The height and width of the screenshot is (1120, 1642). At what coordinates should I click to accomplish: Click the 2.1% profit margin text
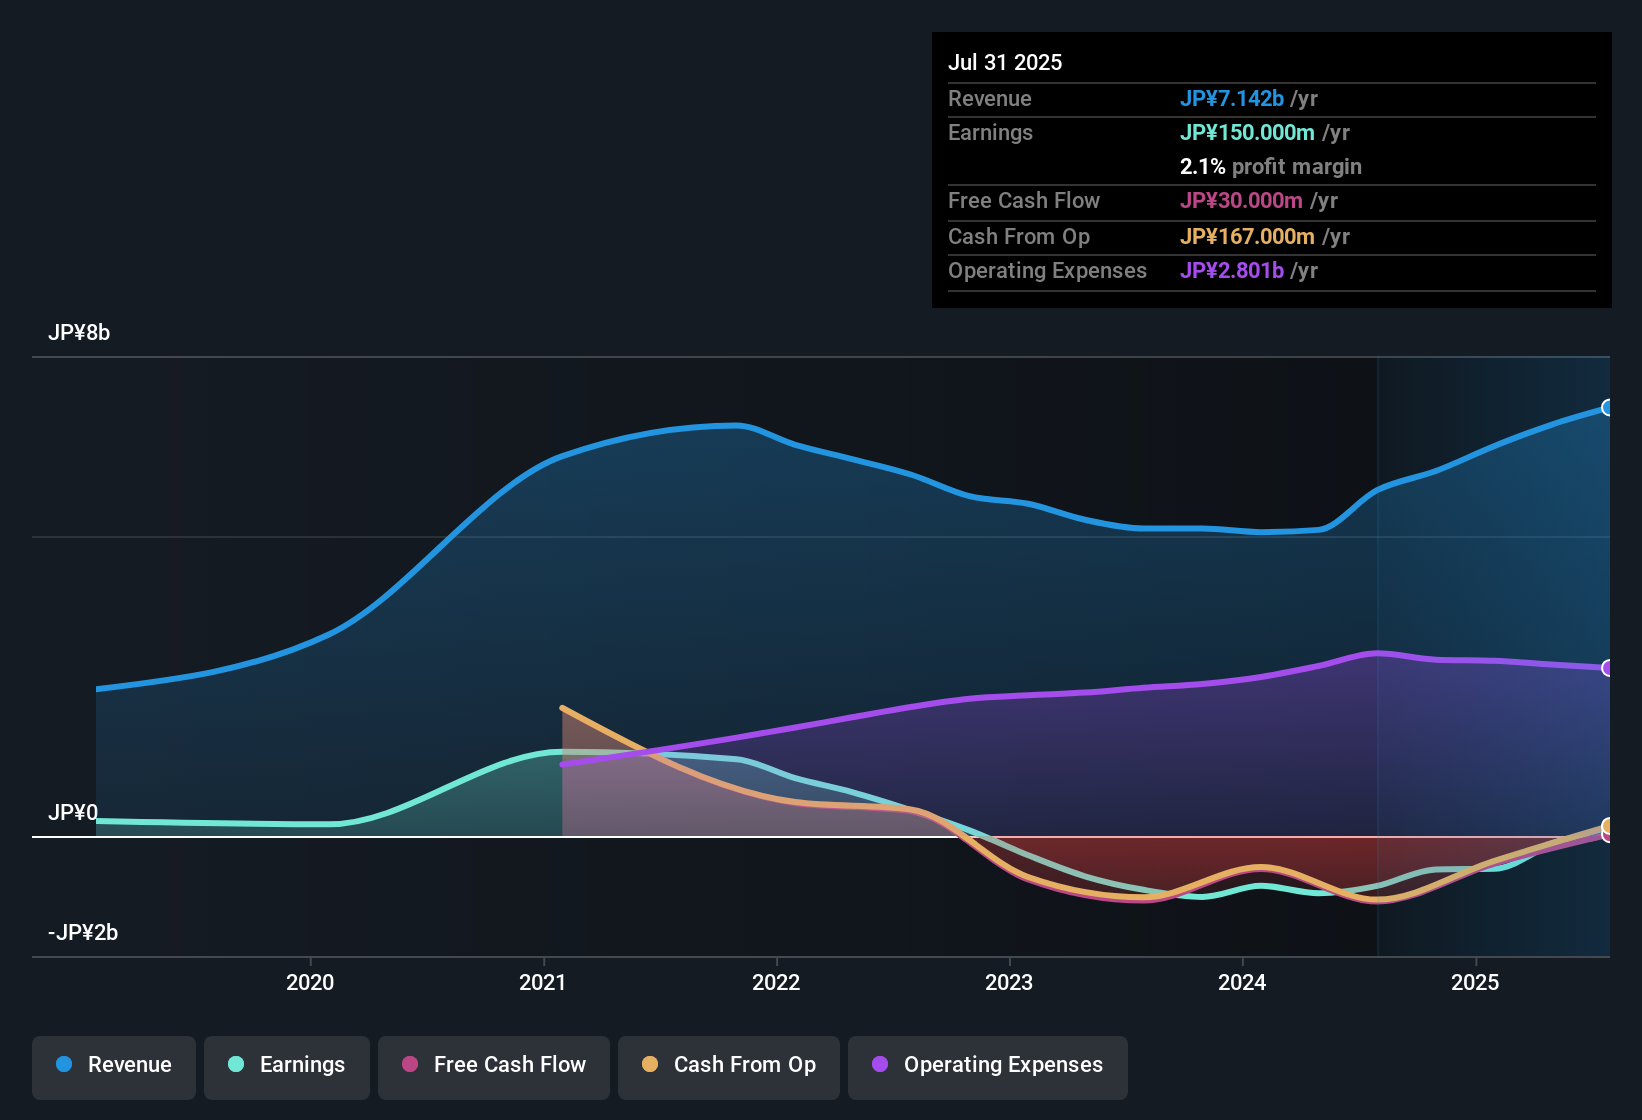1201,166
